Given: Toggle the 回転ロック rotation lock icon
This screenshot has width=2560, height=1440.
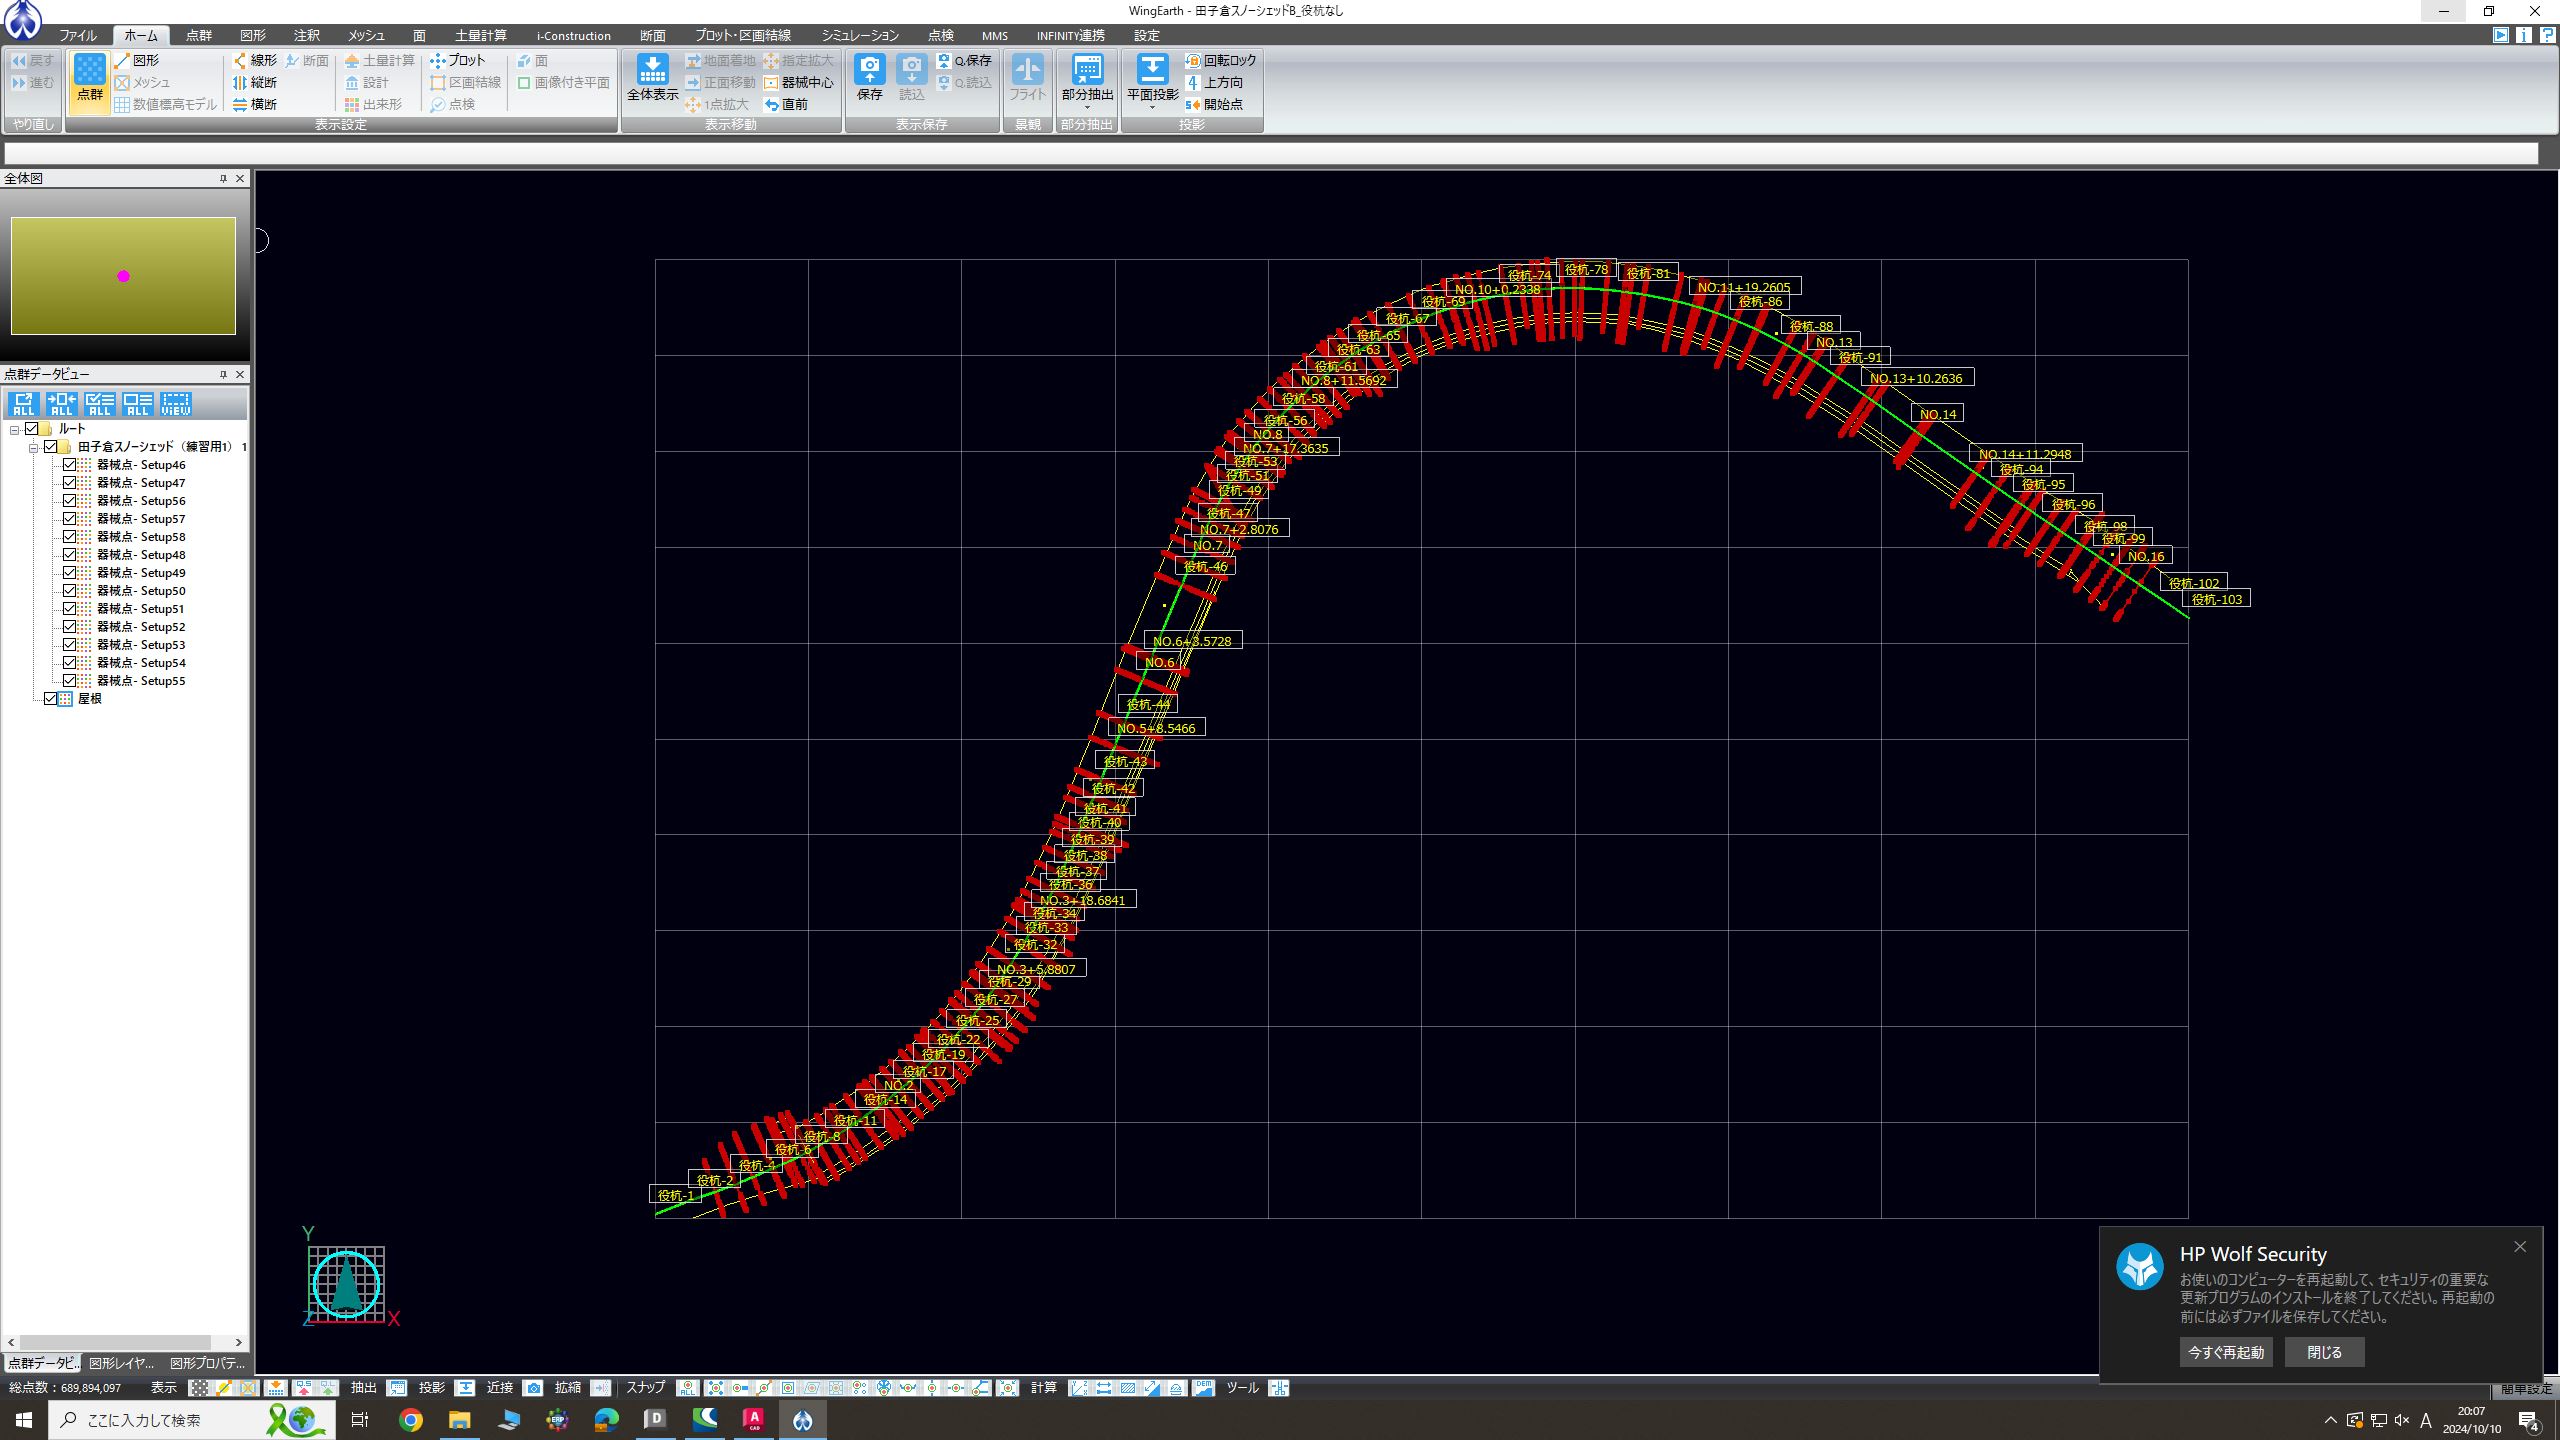Looking at the screenshot, I should coord(1193,61).
